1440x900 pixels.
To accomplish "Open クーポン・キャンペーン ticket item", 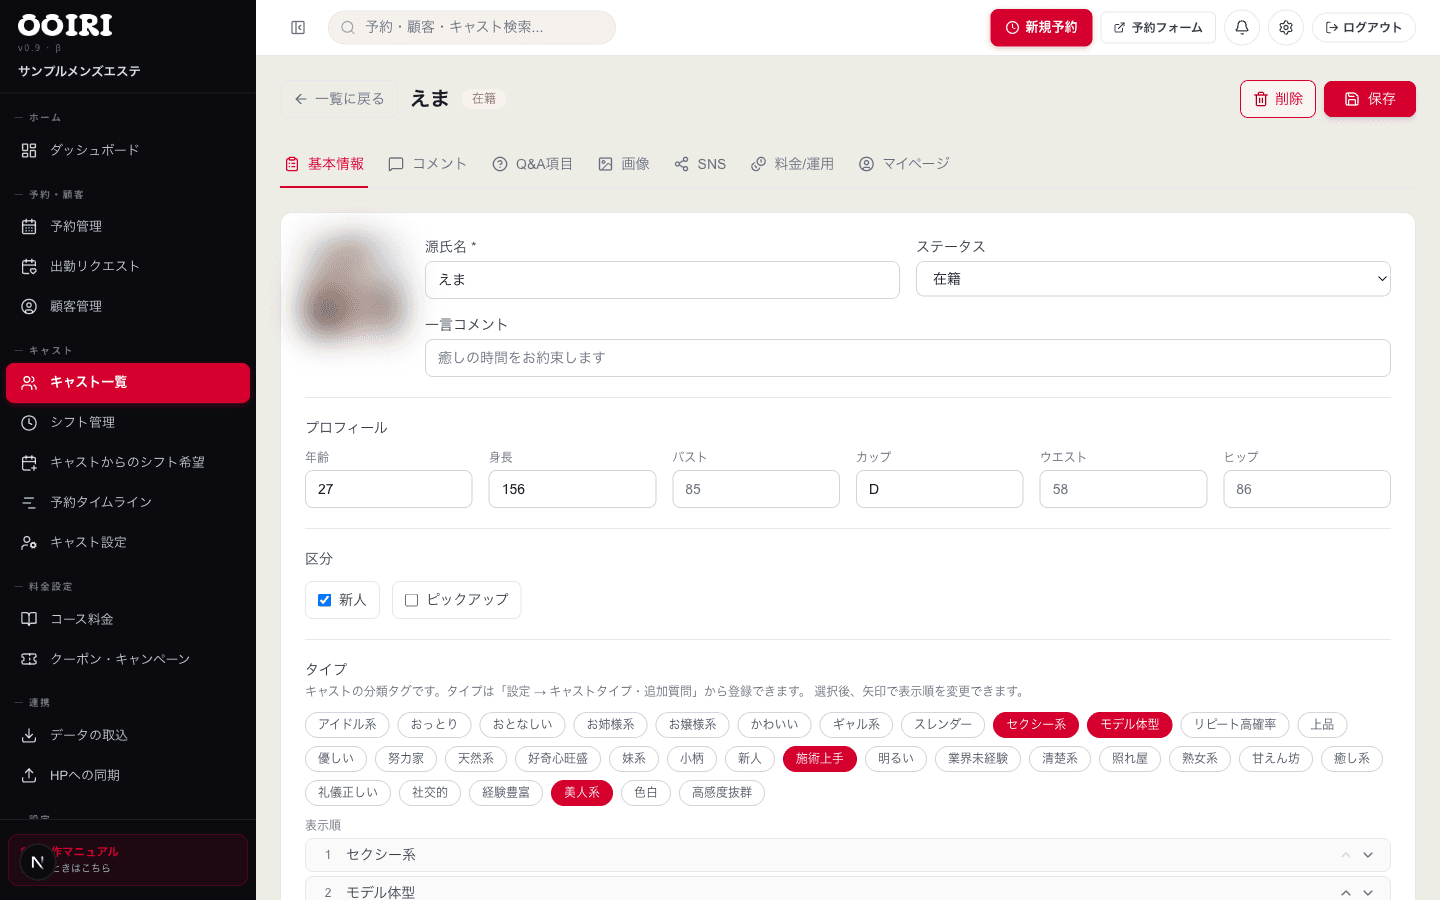I will 128,660.
